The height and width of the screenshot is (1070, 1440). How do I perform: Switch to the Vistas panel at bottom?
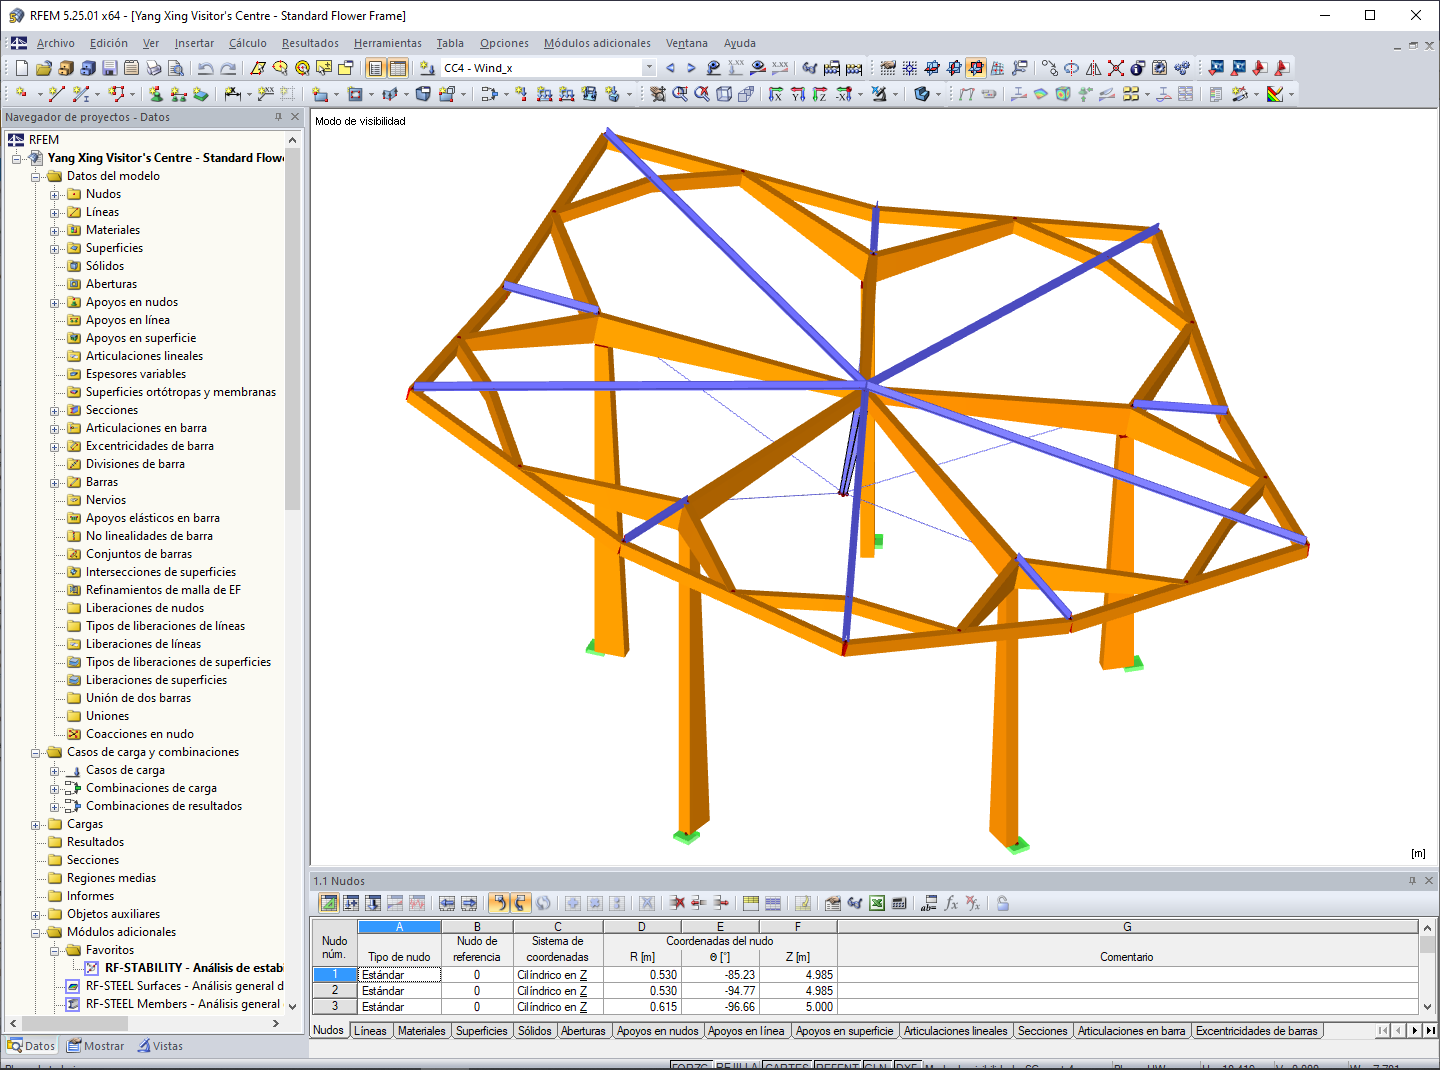tap(159, 1046)
